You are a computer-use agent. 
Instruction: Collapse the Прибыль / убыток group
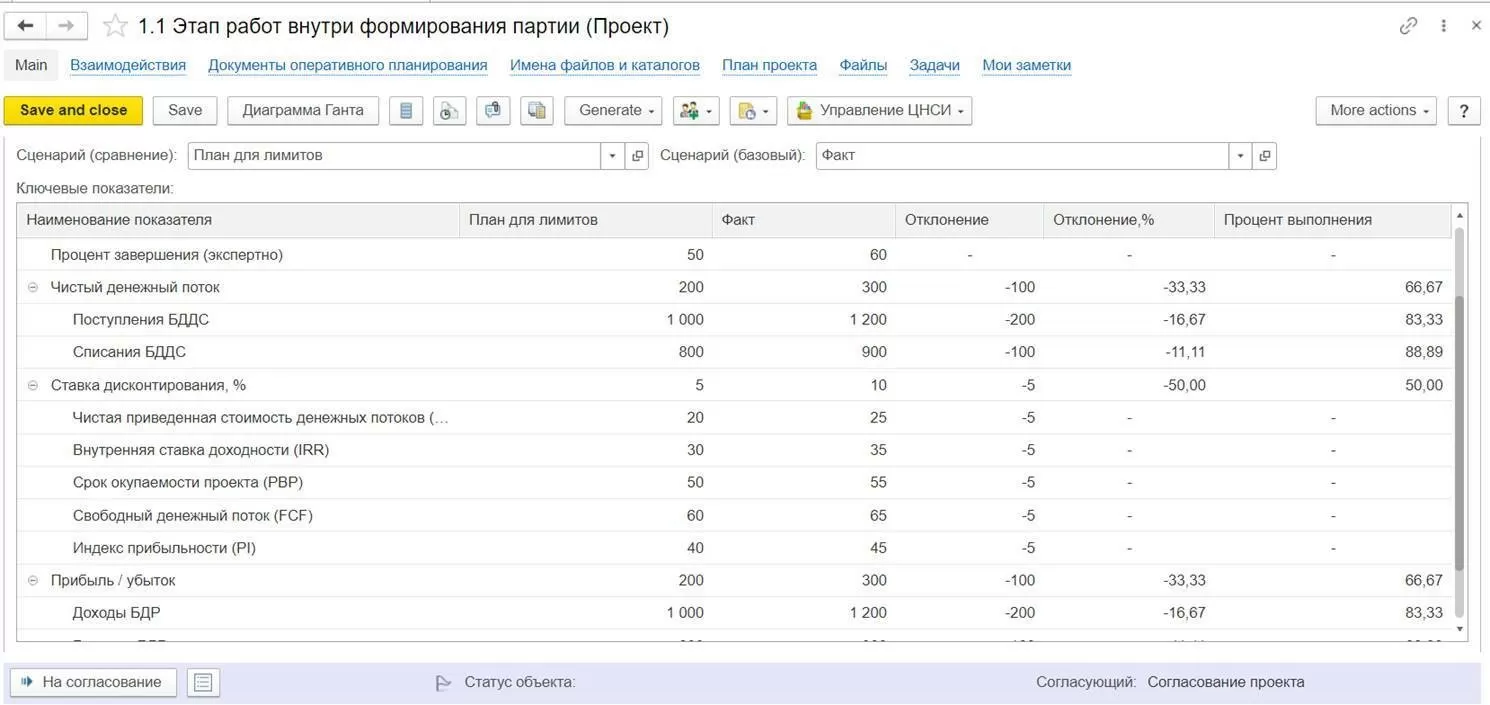pos(33,580)
